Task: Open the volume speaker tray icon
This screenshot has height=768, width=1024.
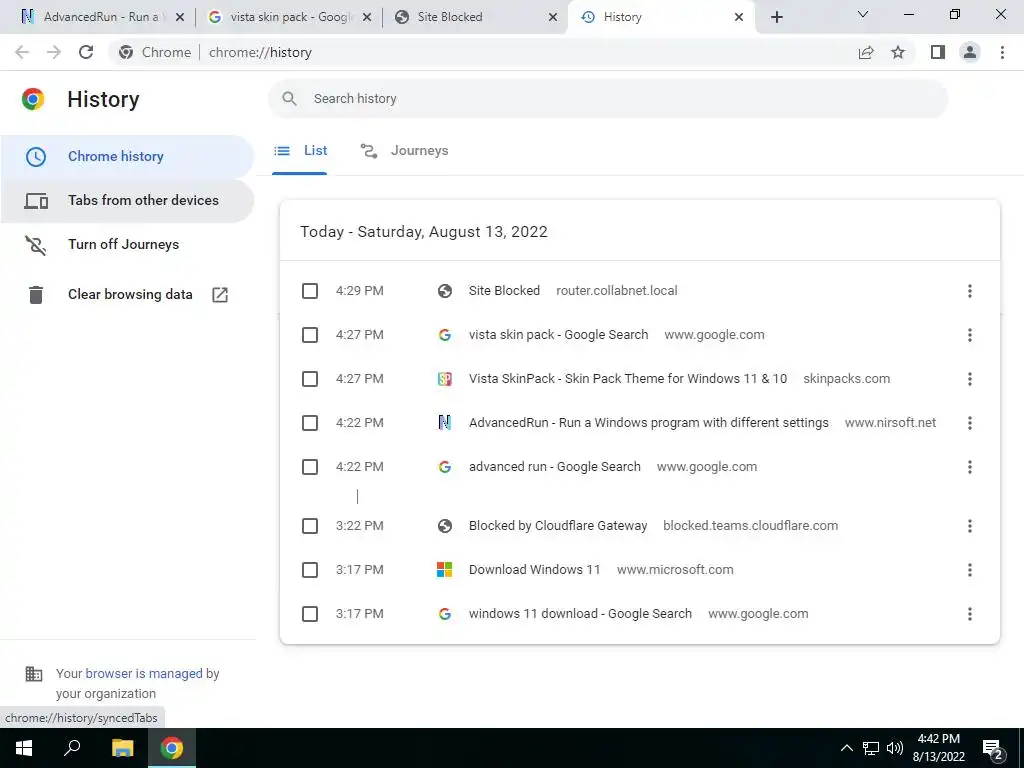Action: pos(895,748)
